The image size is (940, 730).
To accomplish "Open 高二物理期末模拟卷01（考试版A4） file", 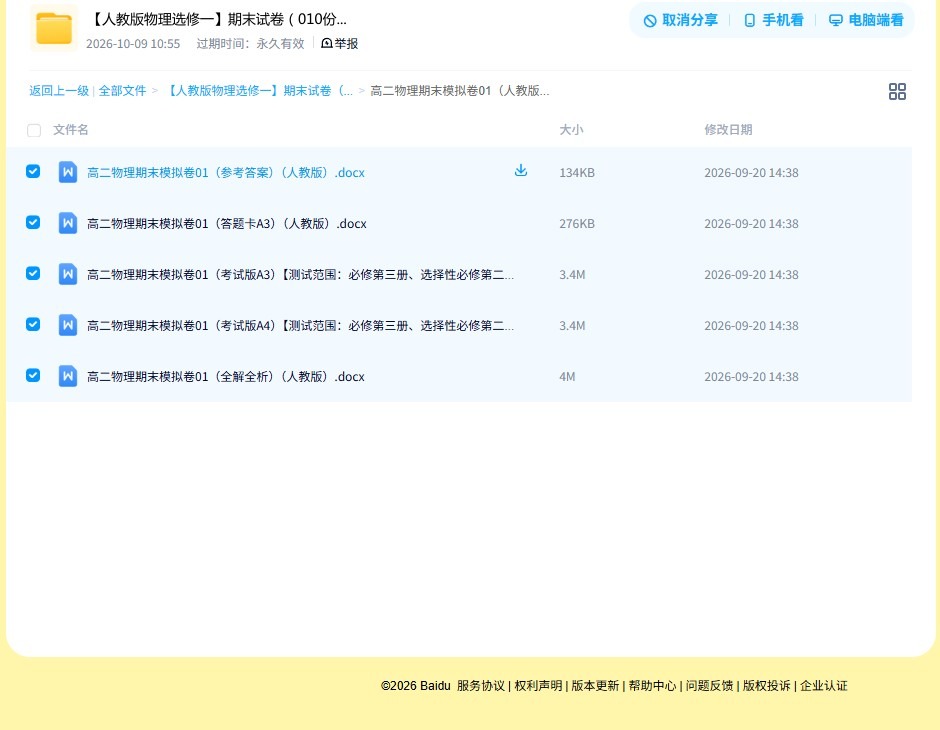I will tap(300, 325).
